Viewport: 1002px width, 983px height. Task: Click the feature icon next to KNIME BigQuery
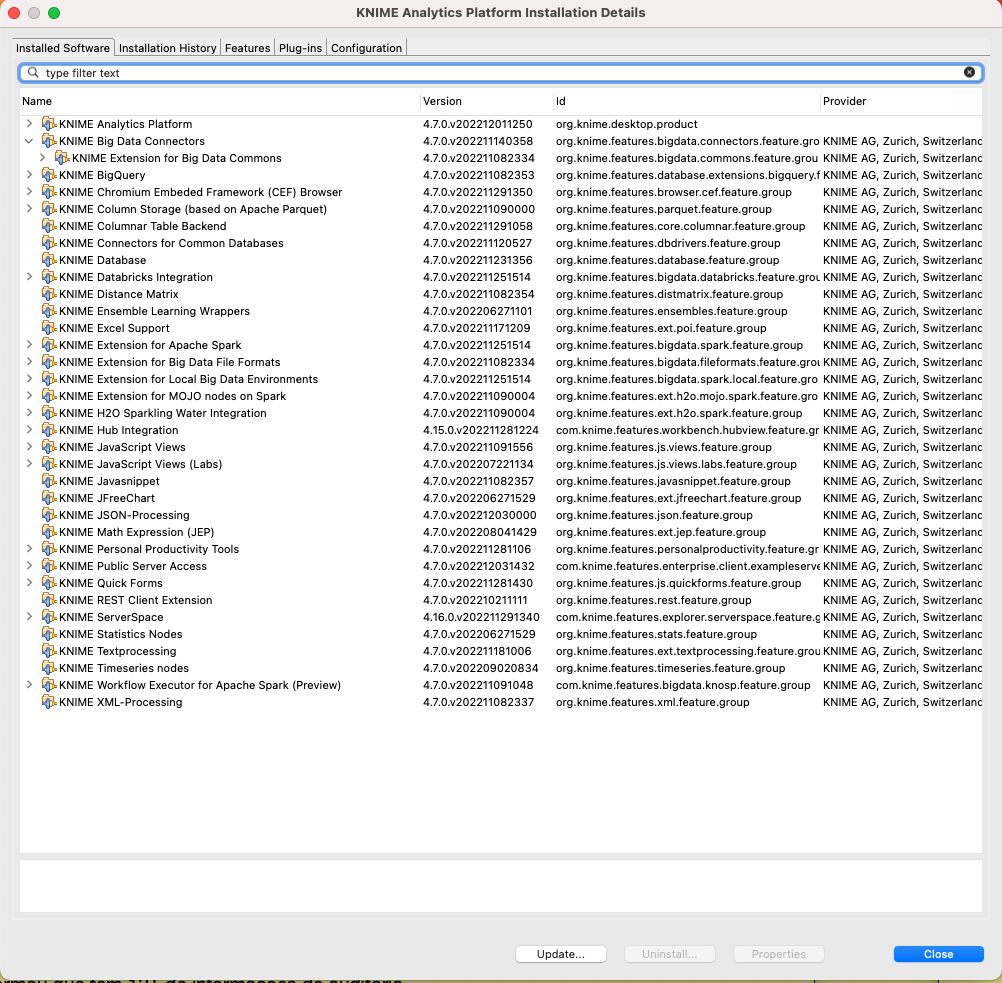[49, 175]
